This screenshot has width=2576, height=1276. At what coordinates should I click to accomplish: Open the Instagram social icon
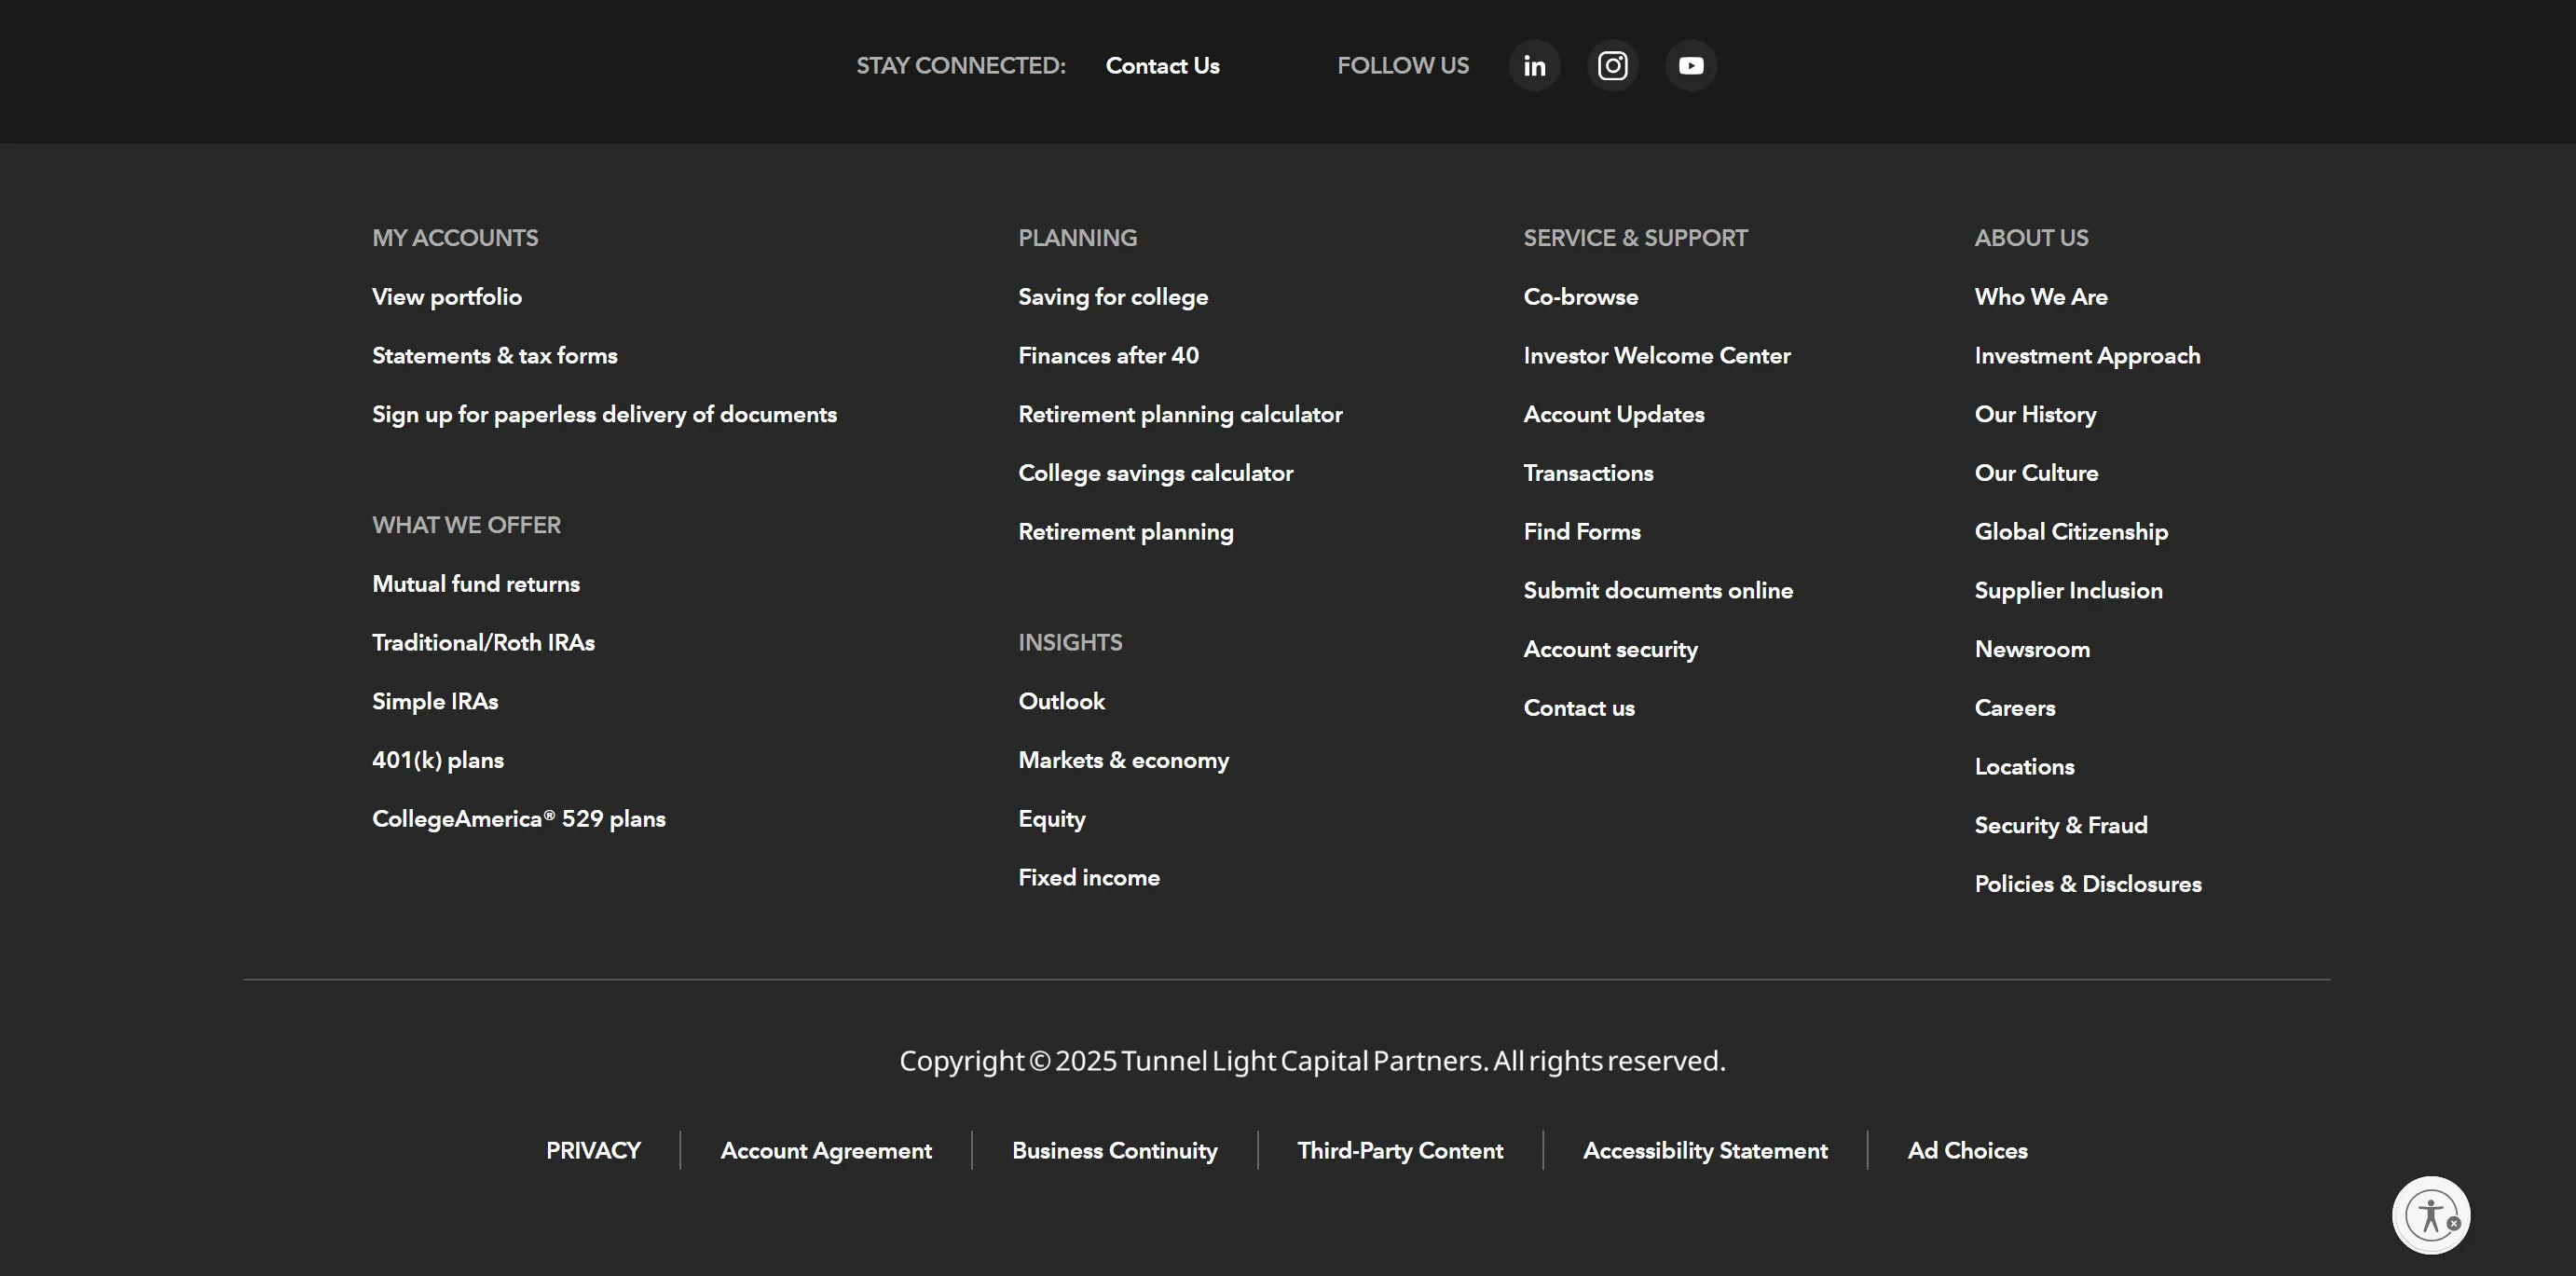pyautogui.click(x=1612, y=66)
